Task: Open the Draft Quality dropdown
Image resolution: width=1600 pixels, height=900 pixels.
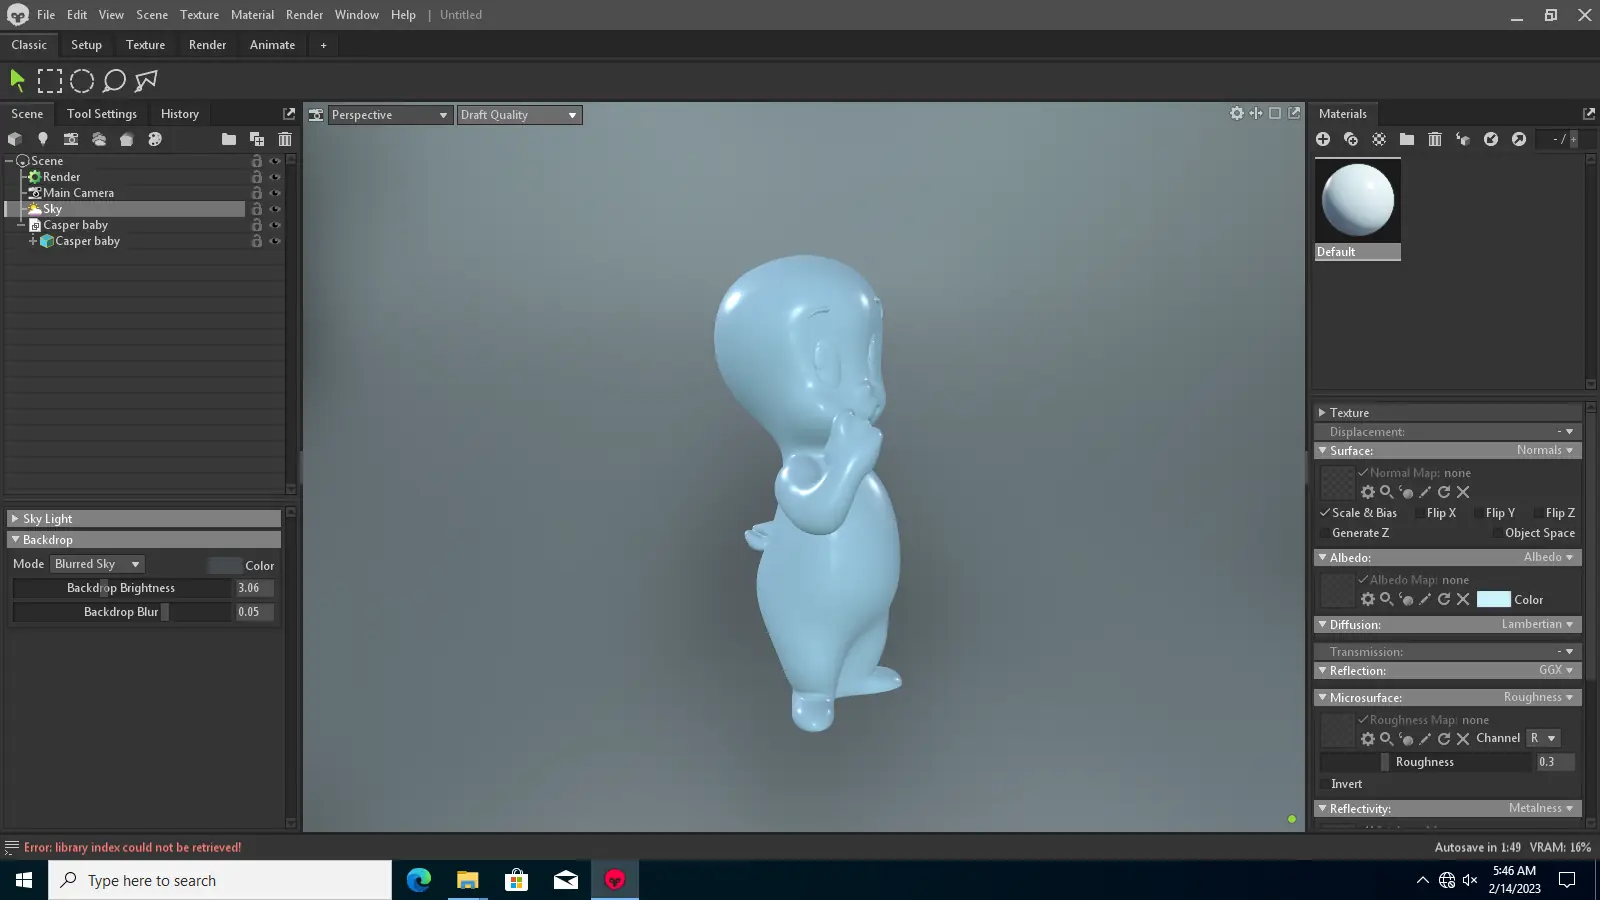Action: pos(519,115)
